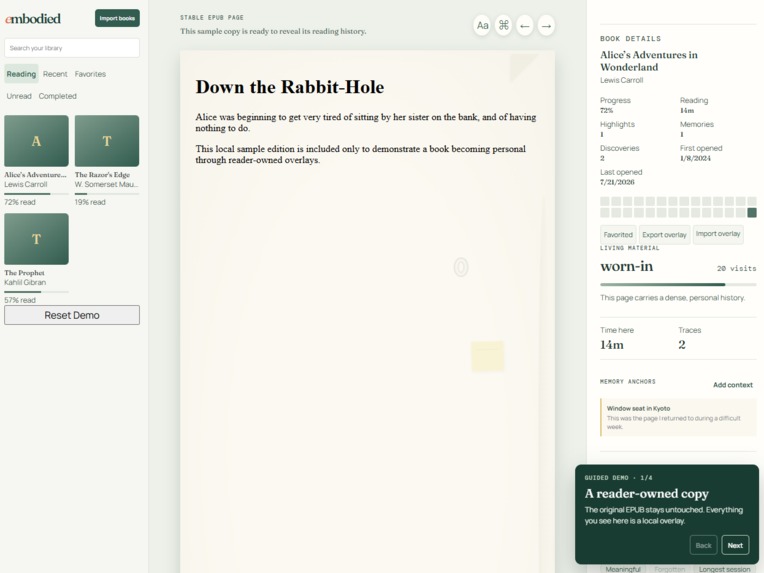The height and width of the screenshot is (573, 764).
Task: Open The Razor's Edge book cover
Action: coord(107,141)
